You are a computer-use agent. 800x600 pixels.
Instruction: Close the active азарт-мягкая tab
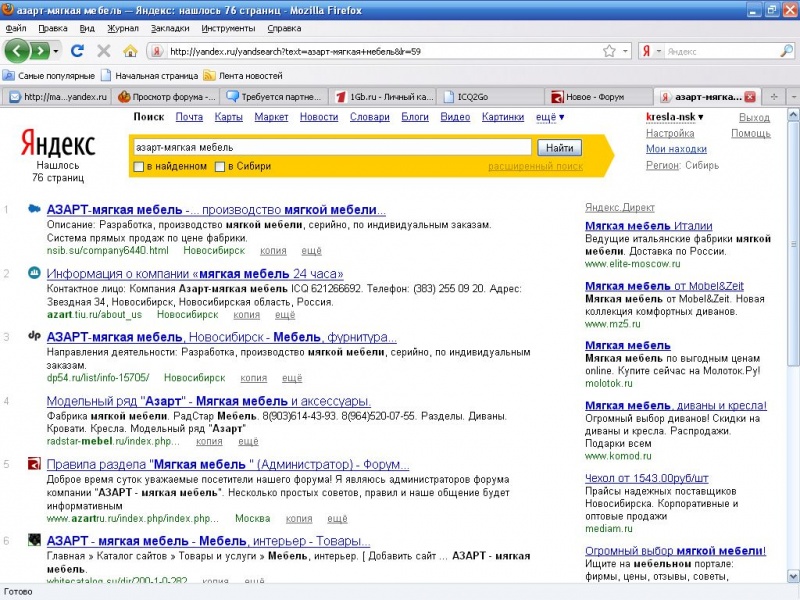pos(750,97)
